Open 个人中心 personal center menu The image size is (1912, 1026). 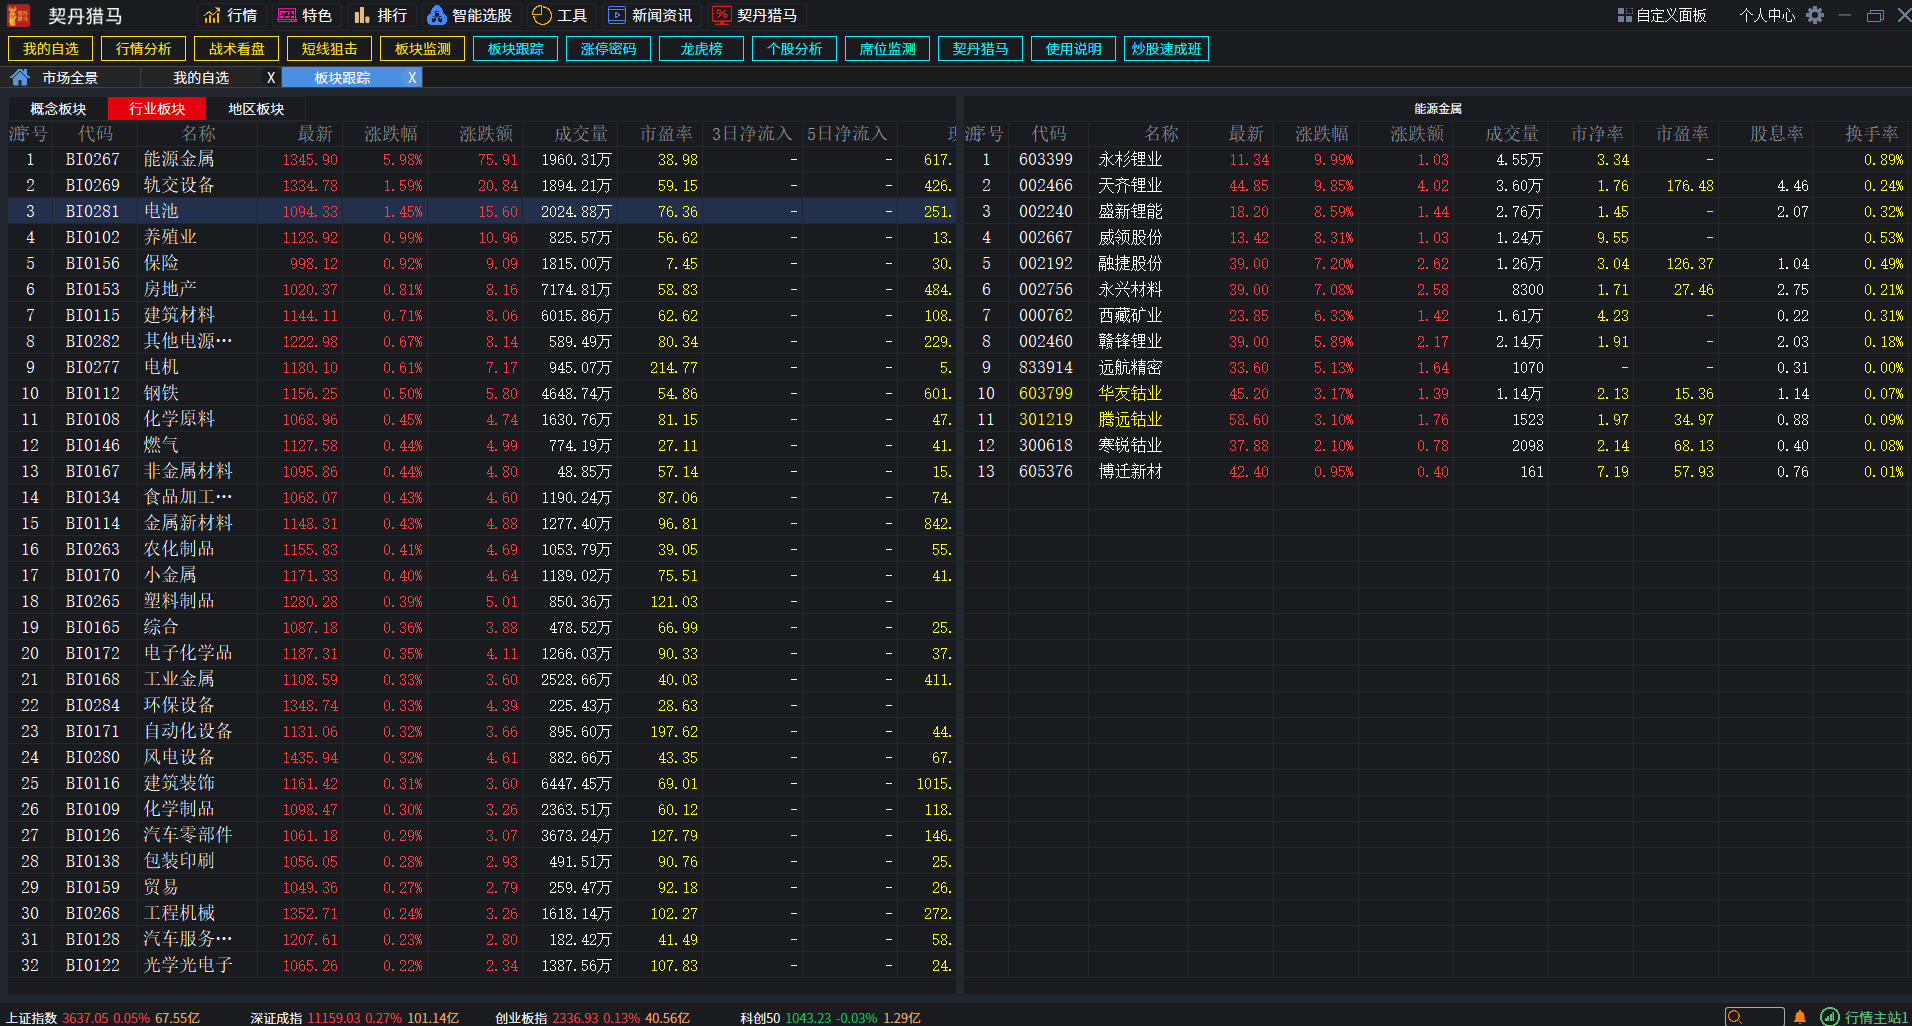1766,15
